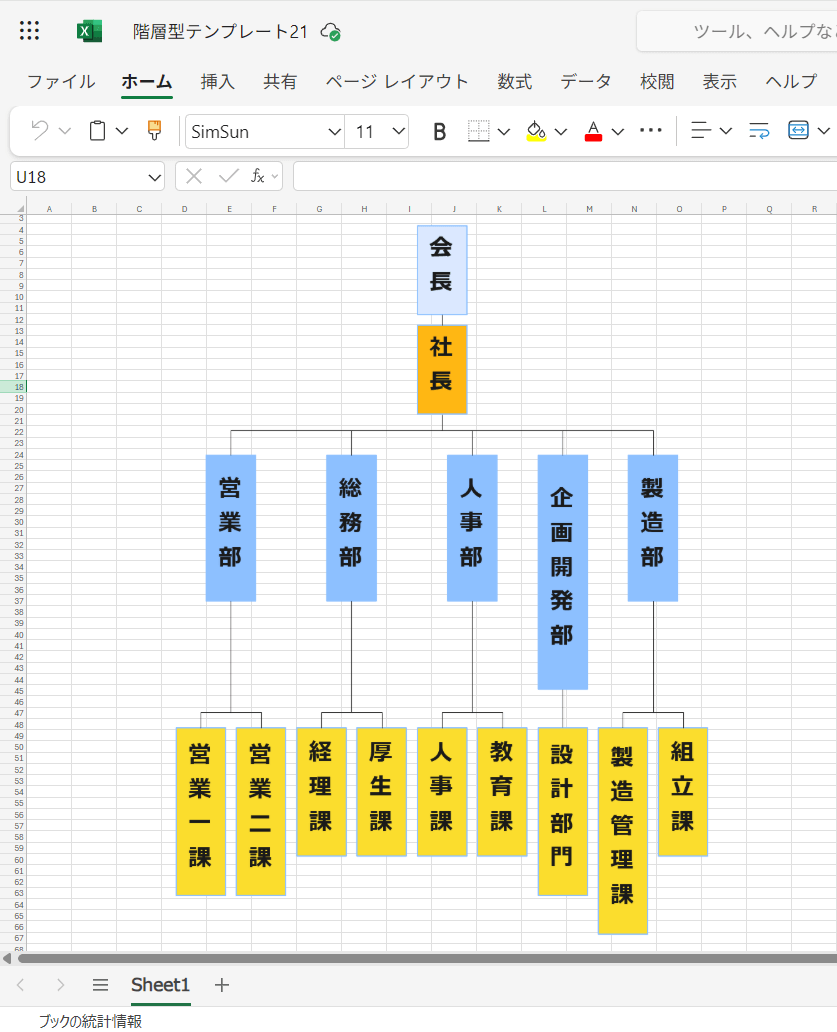Expand the borders options arrow
The image size is (837, 1032).
504,132
